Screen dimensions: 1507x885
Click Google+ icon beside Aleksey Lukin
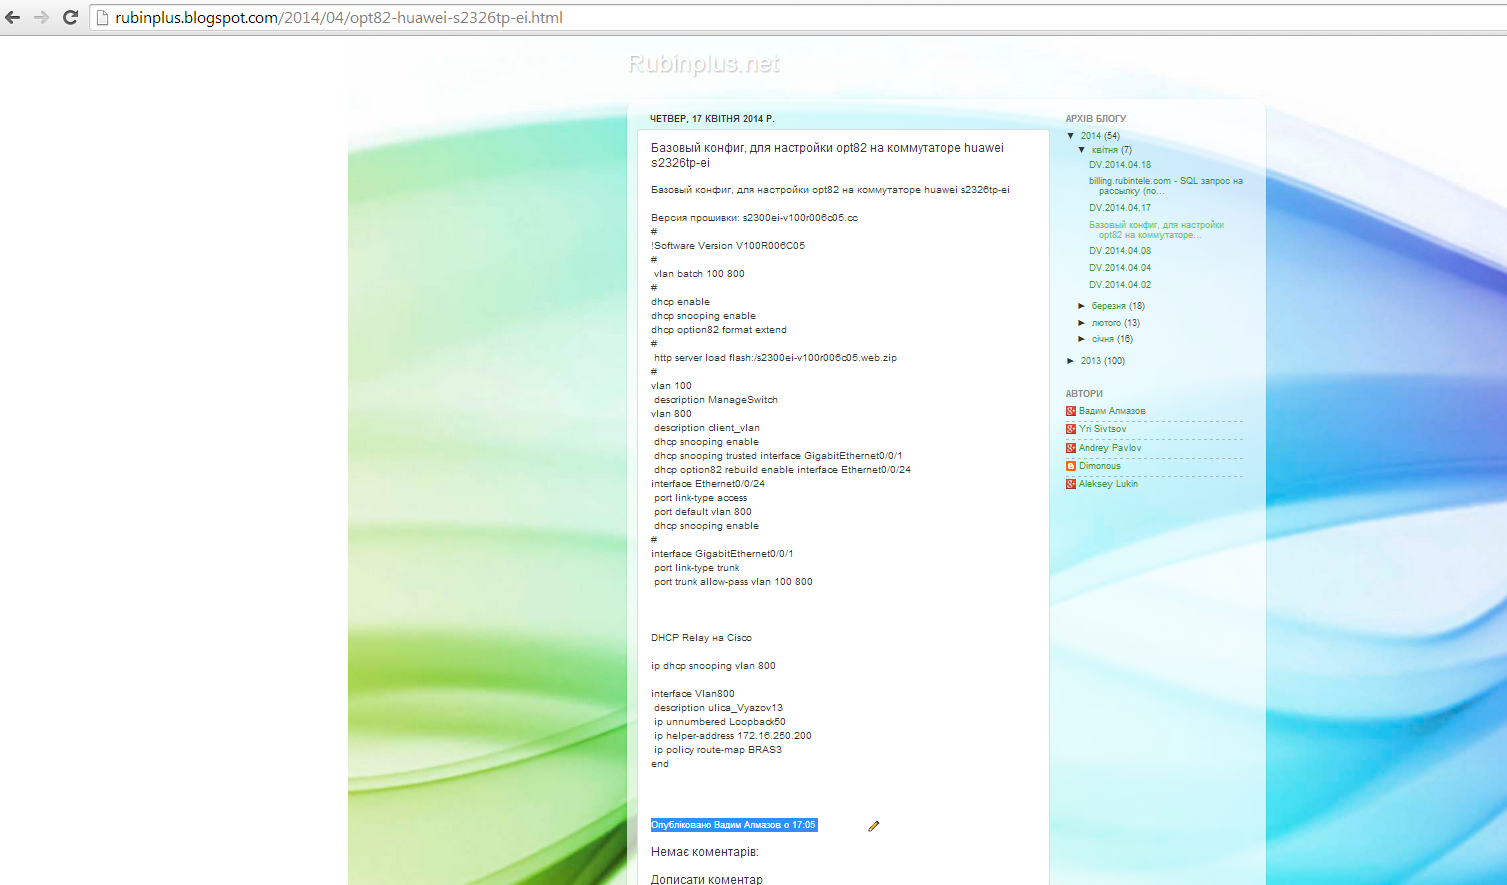(x=1071, y=484)
